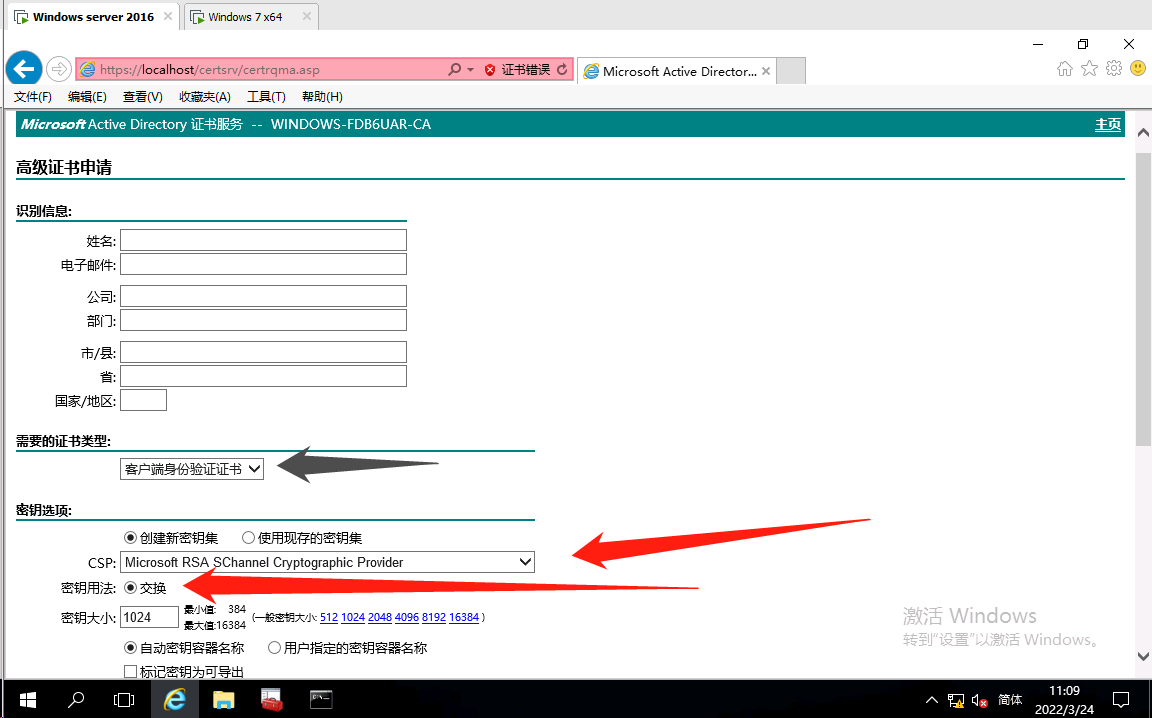Select 创建新密钥集 radio button
Screen dimensions: 1152x718
click(130, 538)
